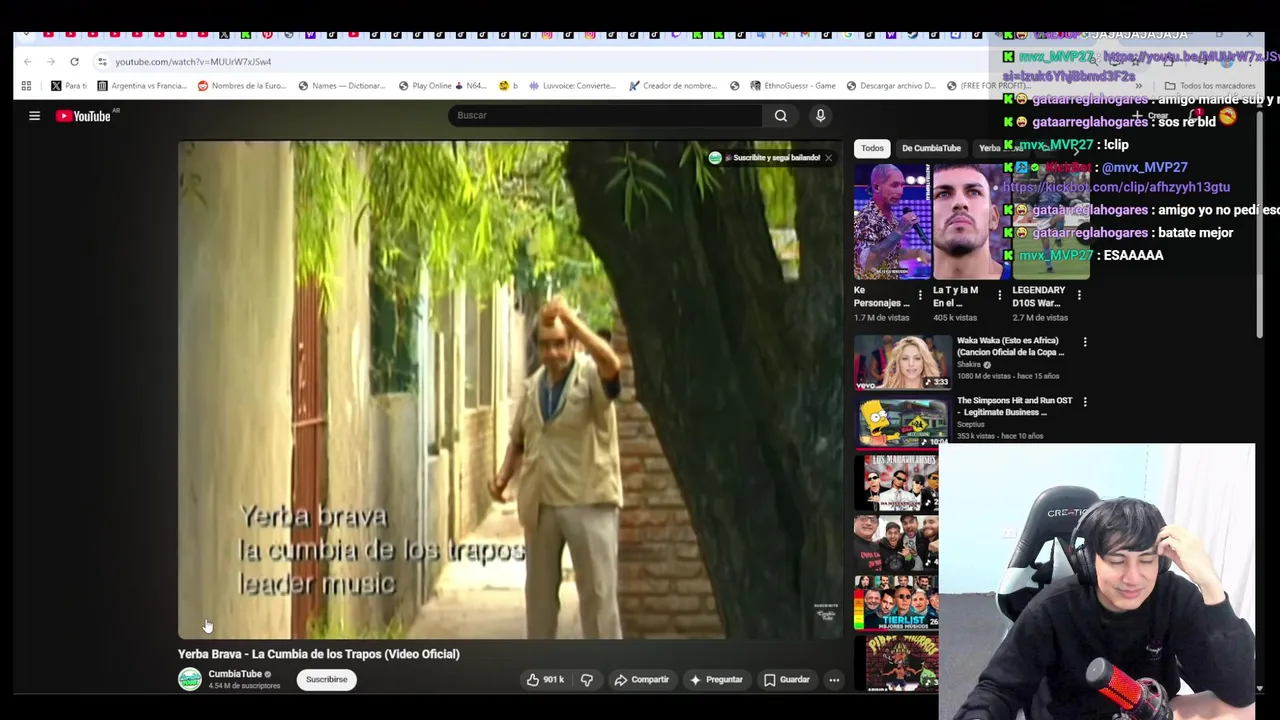Click the channel watermark in the player corner
This screenshot has height=720, width=1280.
(x=826, y=612)
